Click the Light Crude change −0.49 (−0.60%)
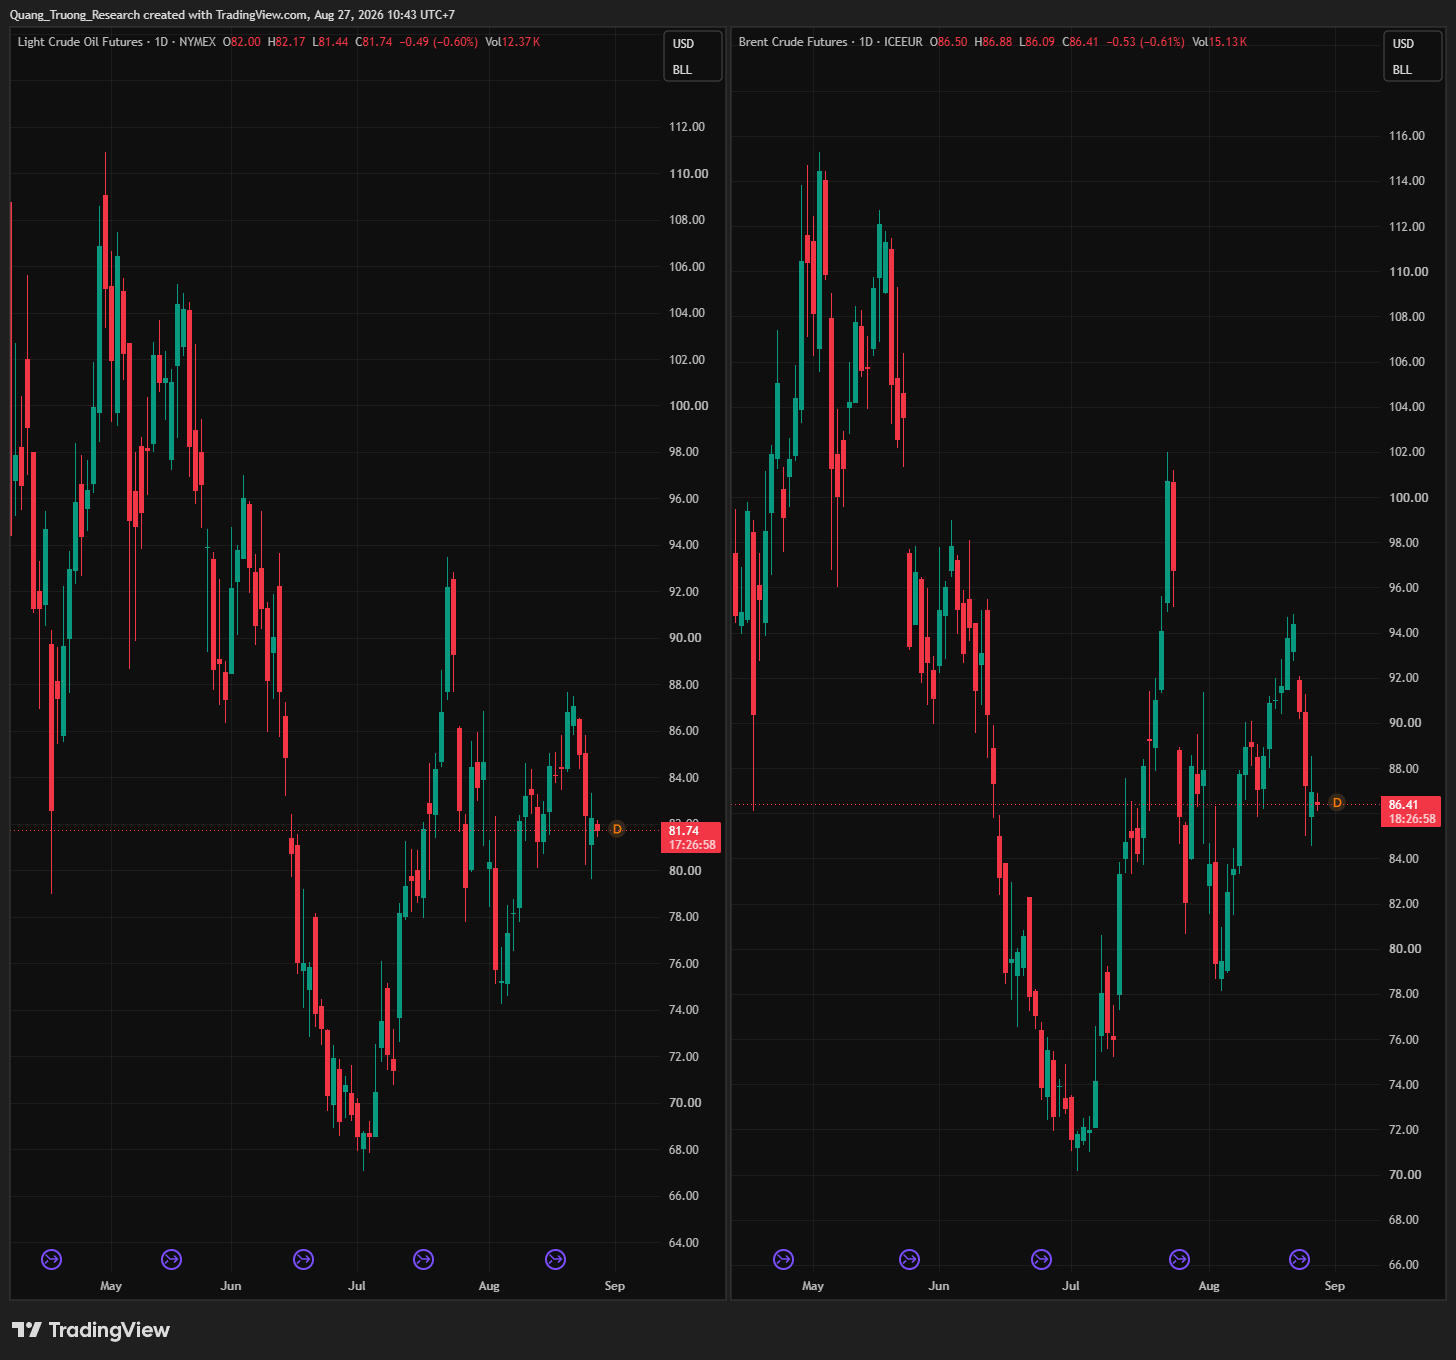 click(438, 42)
